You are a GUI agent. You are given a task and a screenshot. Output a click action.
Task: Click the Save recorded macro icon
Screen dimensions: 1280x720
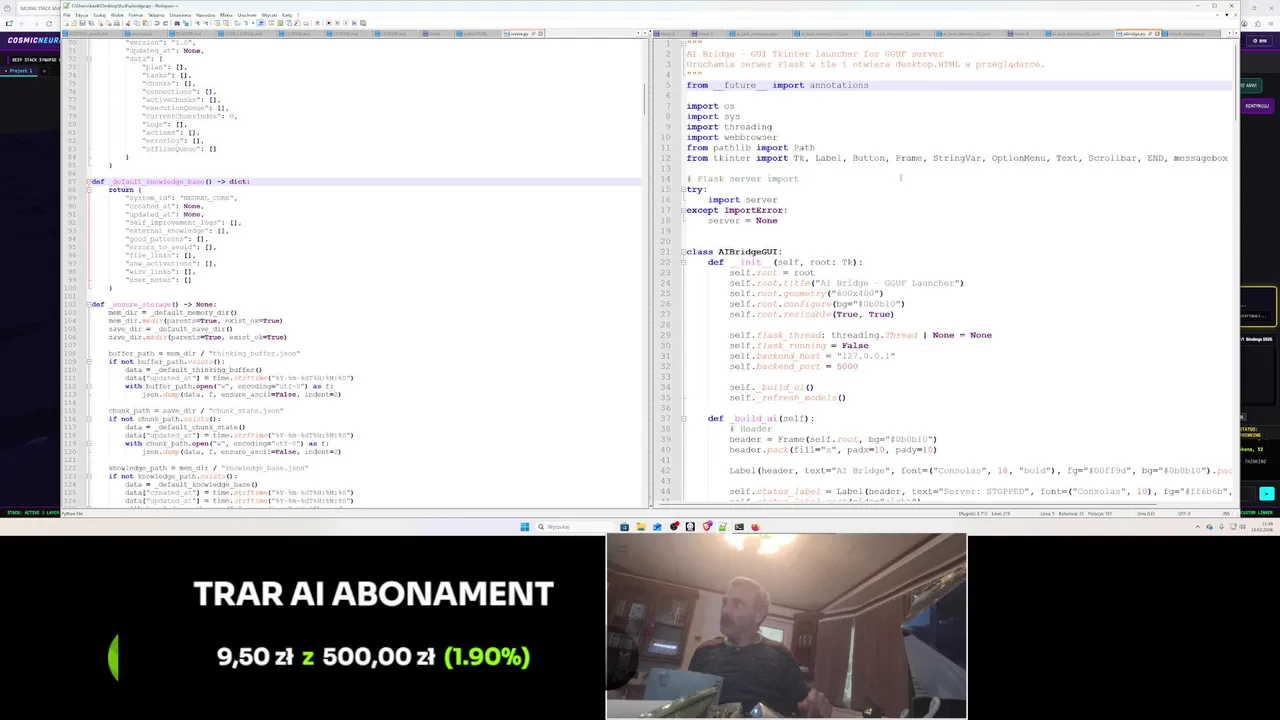pos(363,23)
